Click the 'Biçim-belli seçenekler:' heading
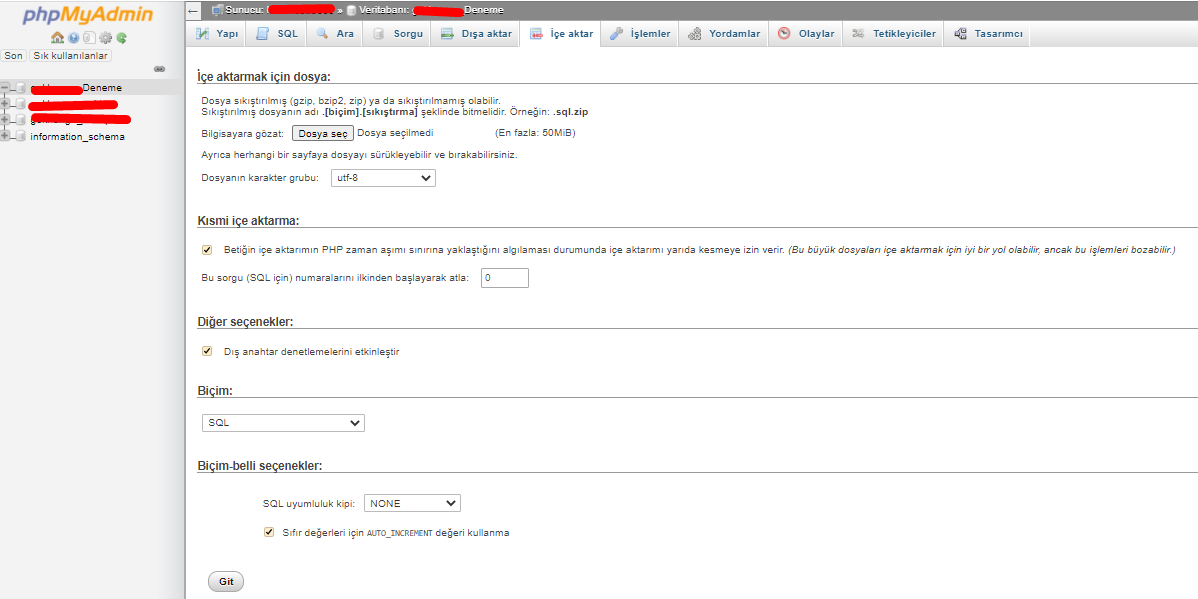Screen dimensions: 1198x599 coord(260,465)
